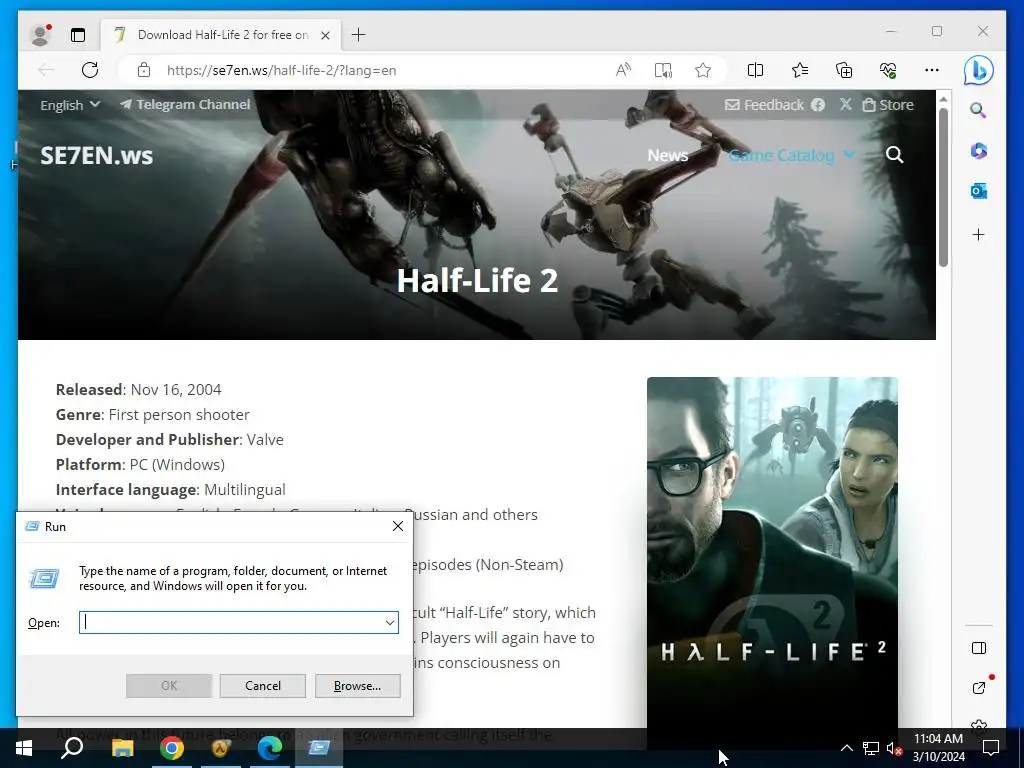The width and height of the screenshot is (1024, 768).
Task: Go to SE7EN.ws home logo
Action: coord(97,155)
